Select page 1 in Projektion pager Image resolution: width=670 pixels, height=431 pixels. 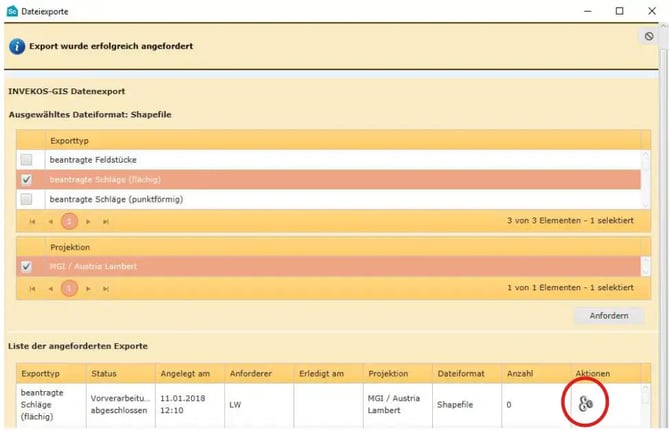[69, 288]
